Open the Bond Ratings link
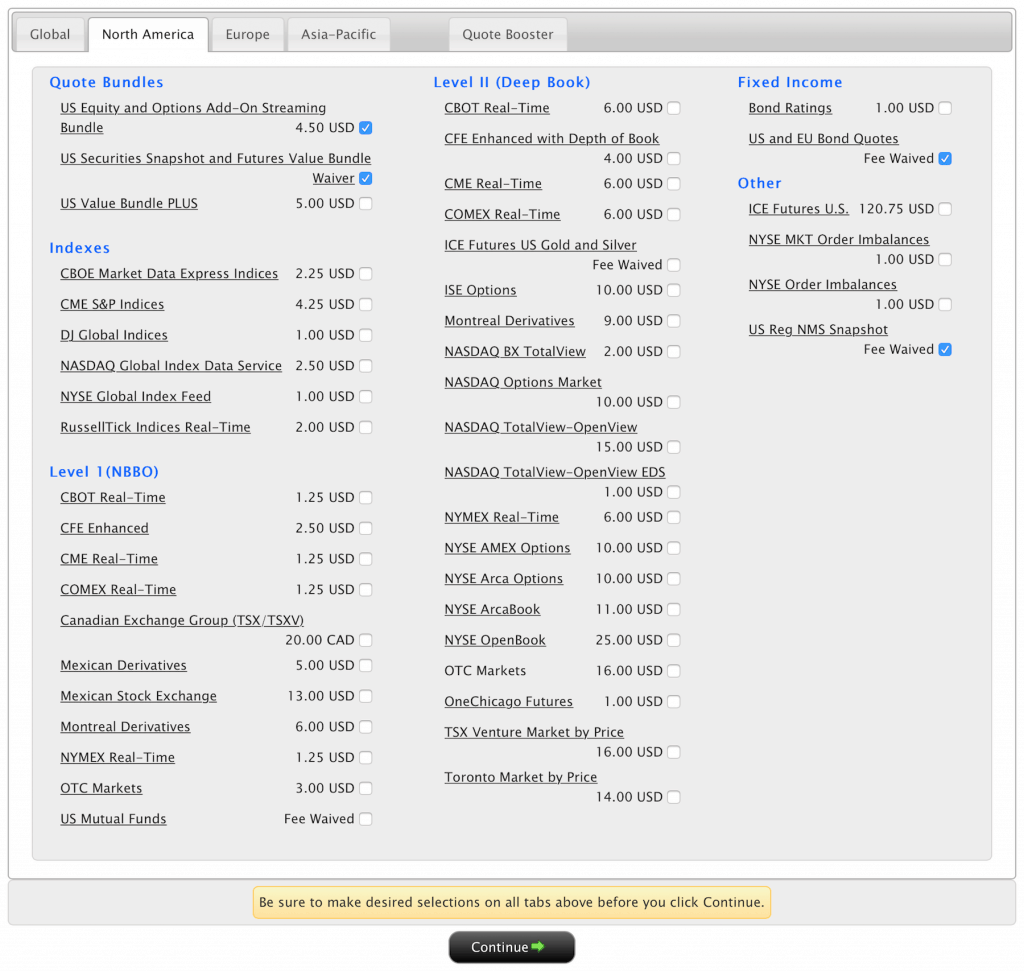The image size is (1024, 971). [790, 108]
